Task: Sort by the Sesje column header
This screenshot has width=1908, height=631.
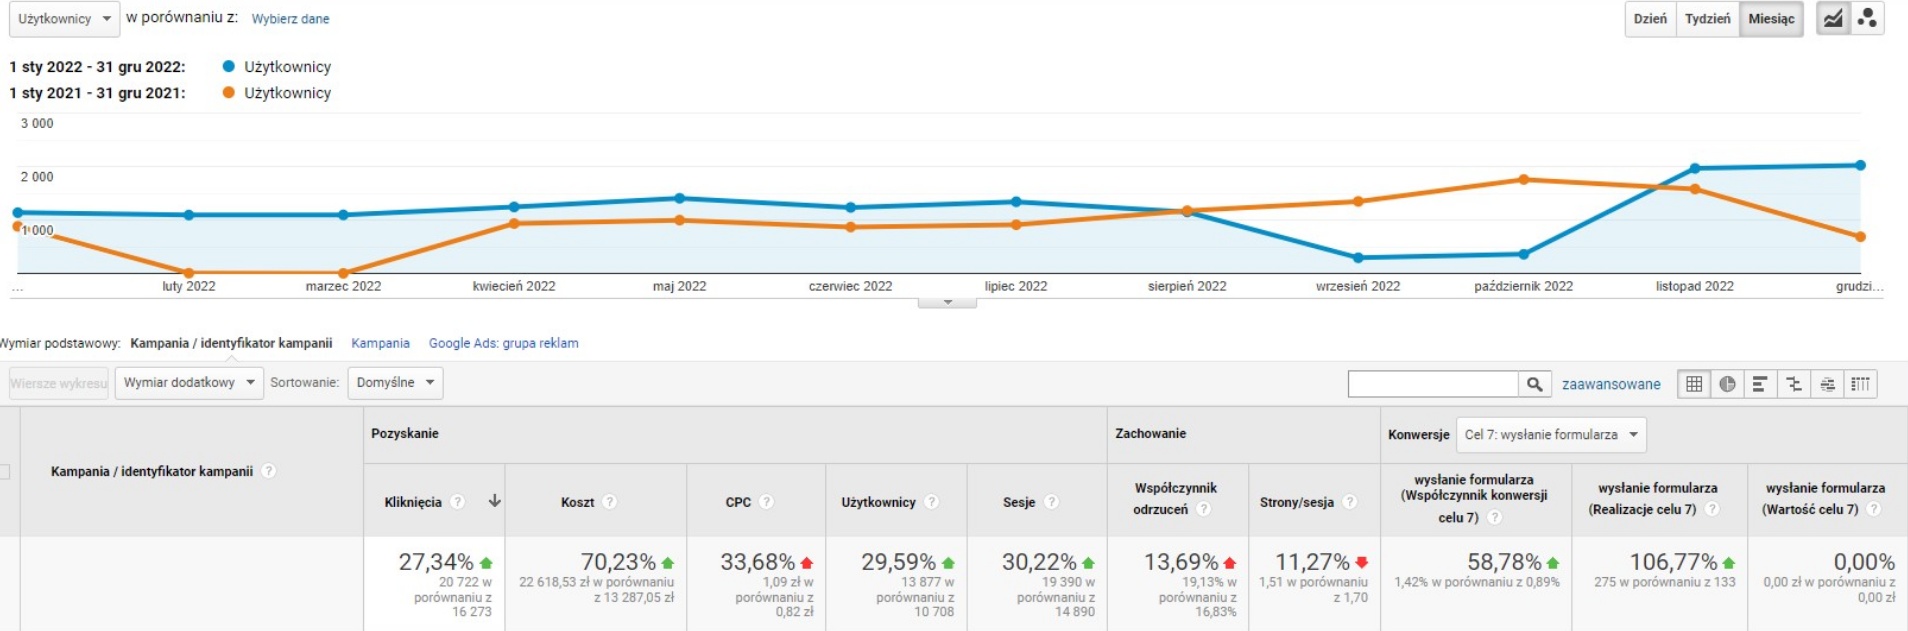Action: click(x=1019, y=502)
